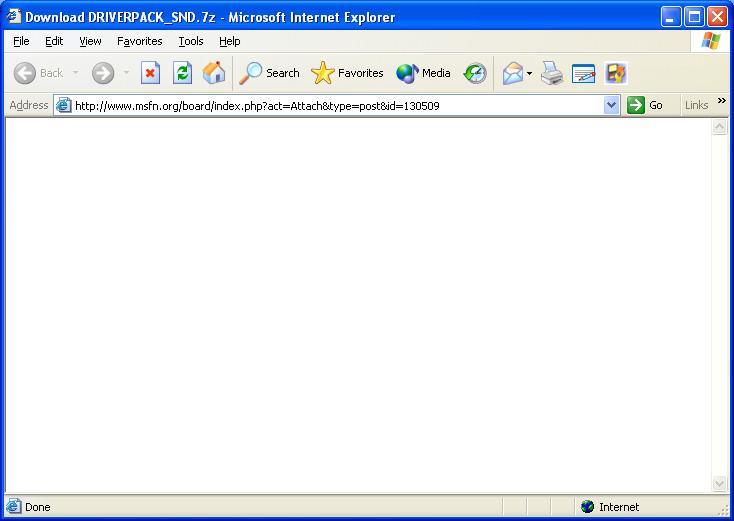Expand the Mail dropdown arrow
734x521 pixels.
pos(529,73)
